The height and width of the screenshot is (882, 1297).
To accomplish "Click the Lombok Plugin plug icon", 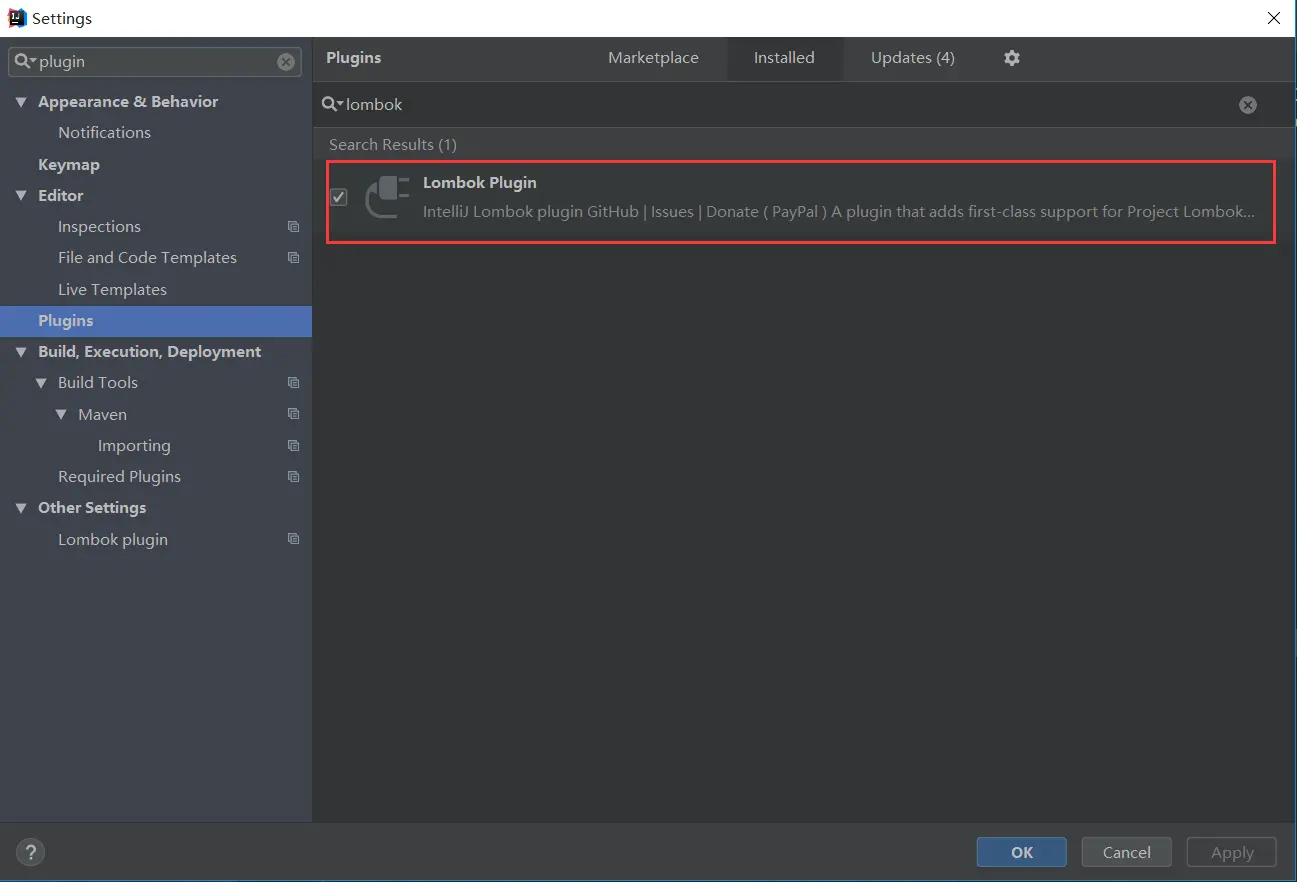I will [x=387, y=197].
